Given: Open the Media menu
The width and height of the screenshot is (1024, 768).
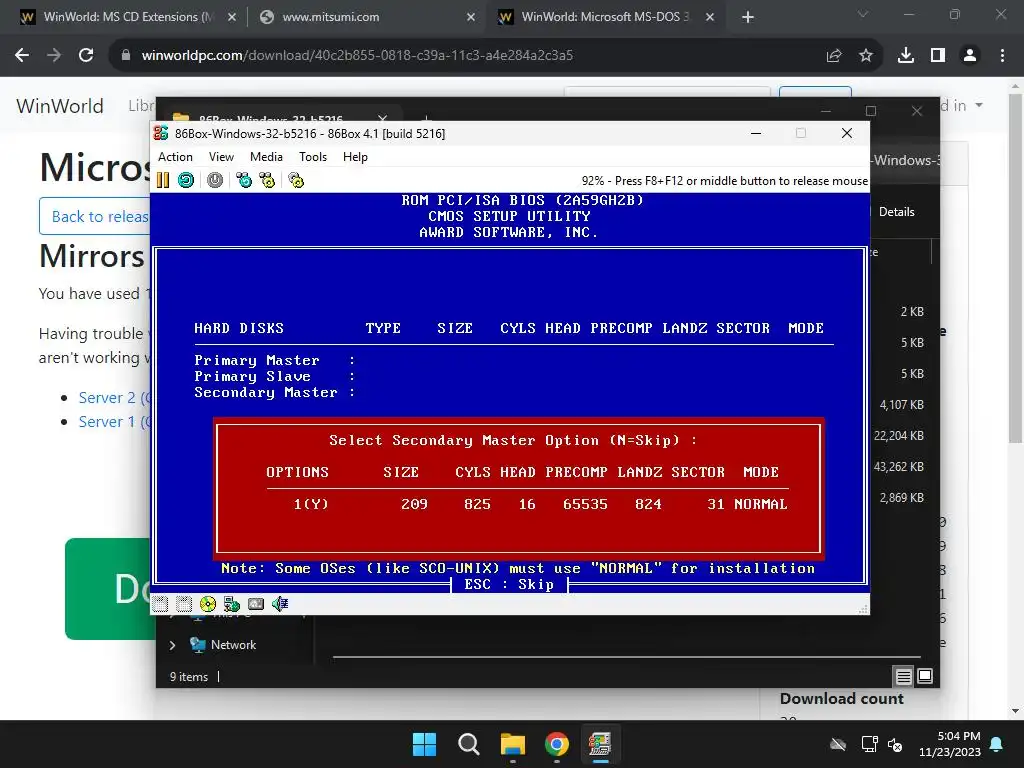Looking at the screenshot, I should [x=266, y=157].
